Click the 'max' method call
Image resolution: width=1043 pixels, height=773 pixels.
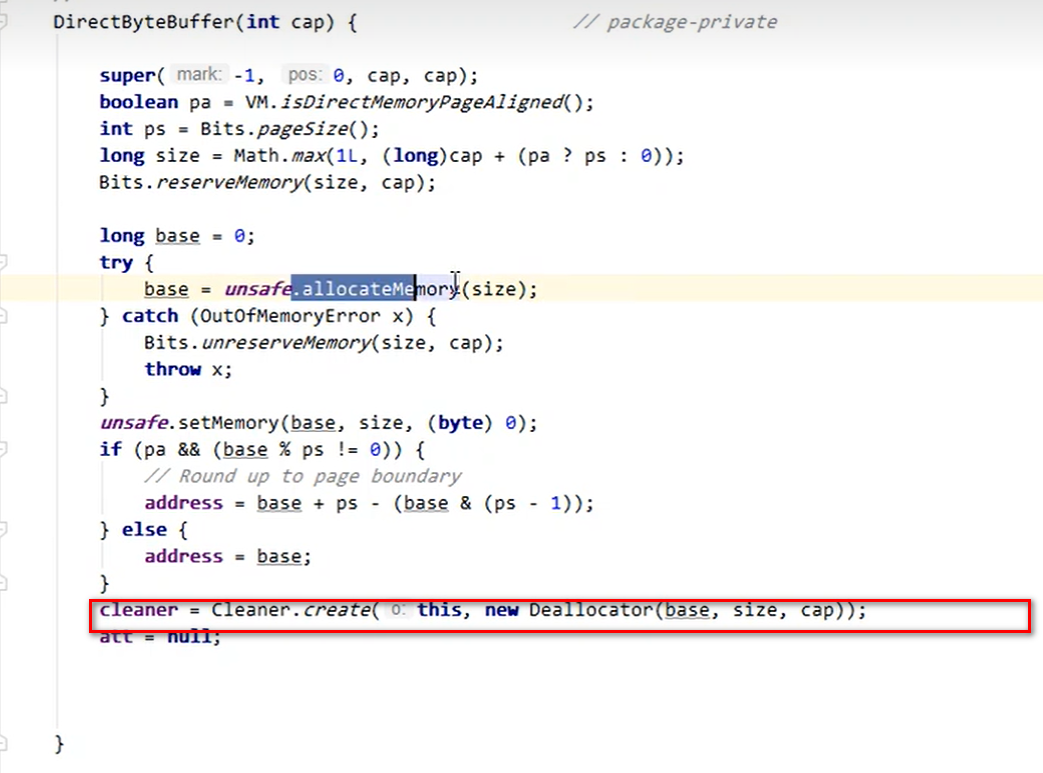coord(307,156)
